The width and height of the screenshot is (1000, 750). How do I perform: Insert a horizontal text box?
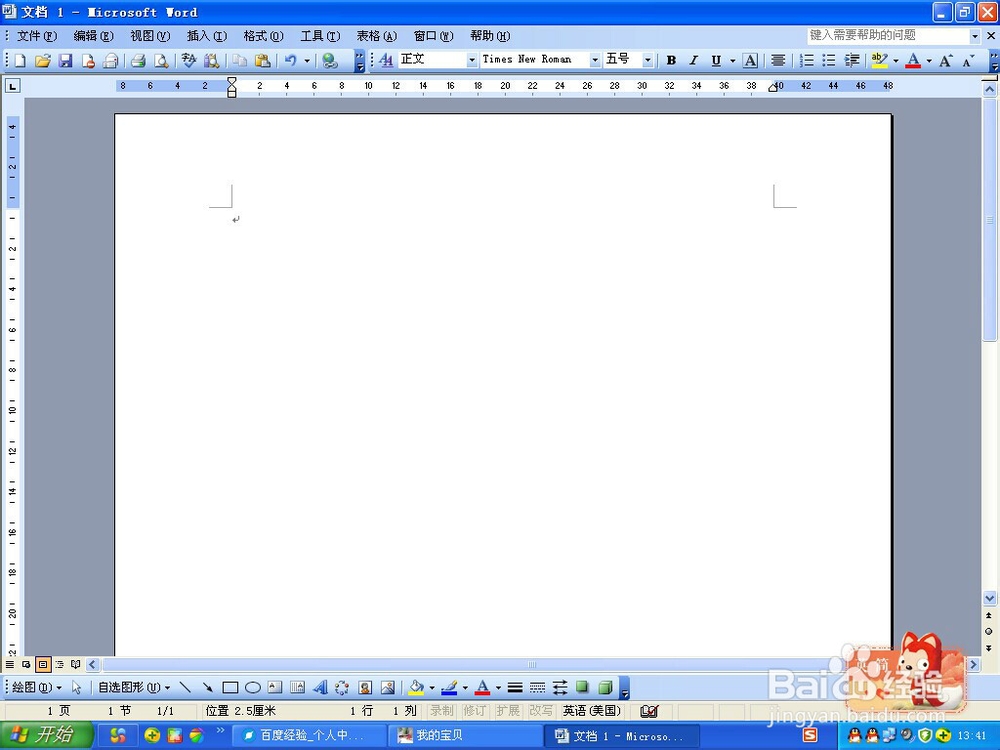[275, 687]
